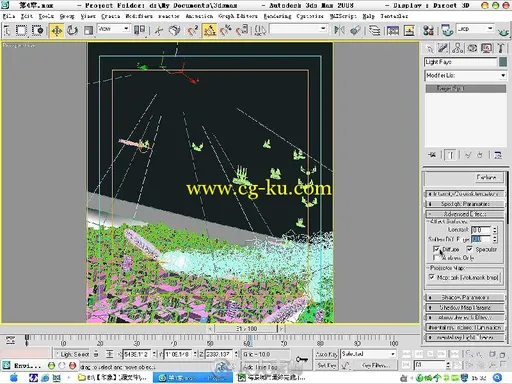Open the MAXScript menu
The height and width of the screenshot is (384, 512).
click(343, 16)
